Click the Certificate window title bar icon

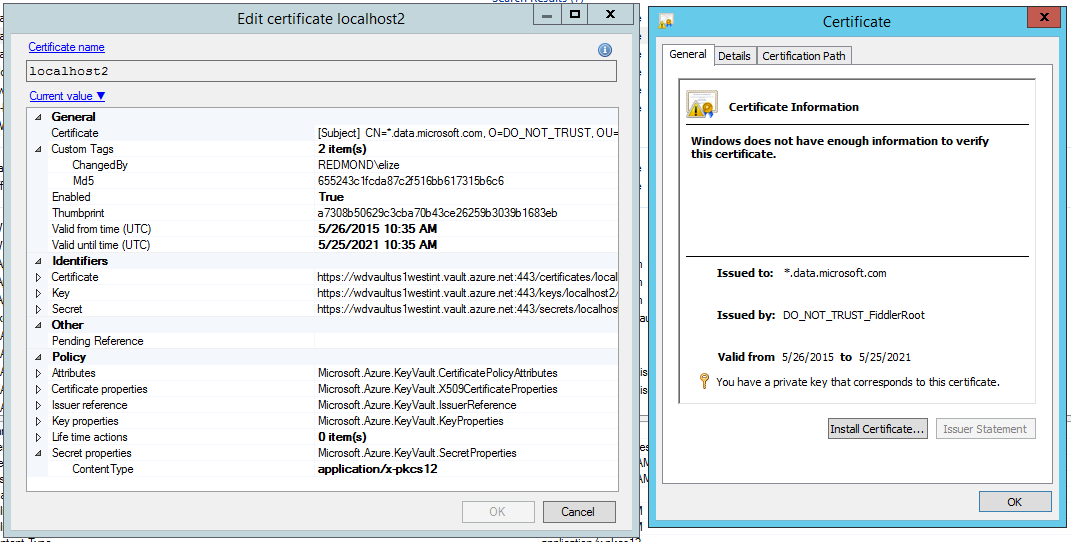tap(666, 22)
